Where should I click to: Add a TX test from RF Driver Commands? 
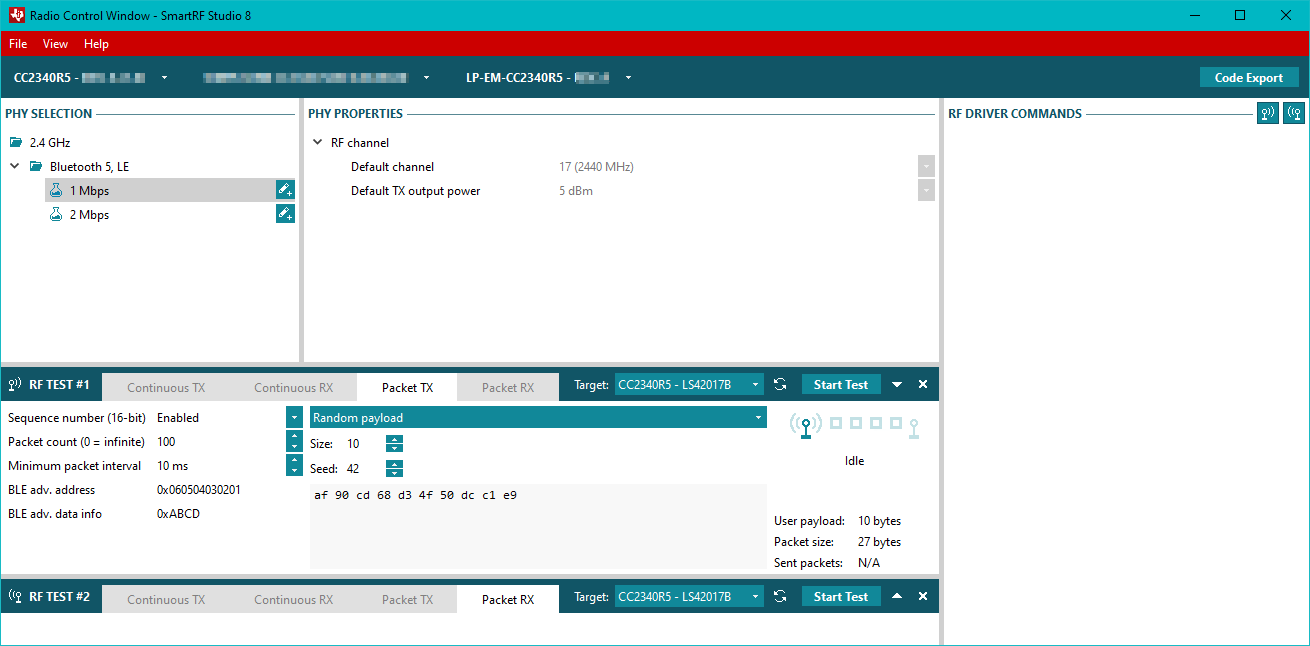[x=1267, y=114]
